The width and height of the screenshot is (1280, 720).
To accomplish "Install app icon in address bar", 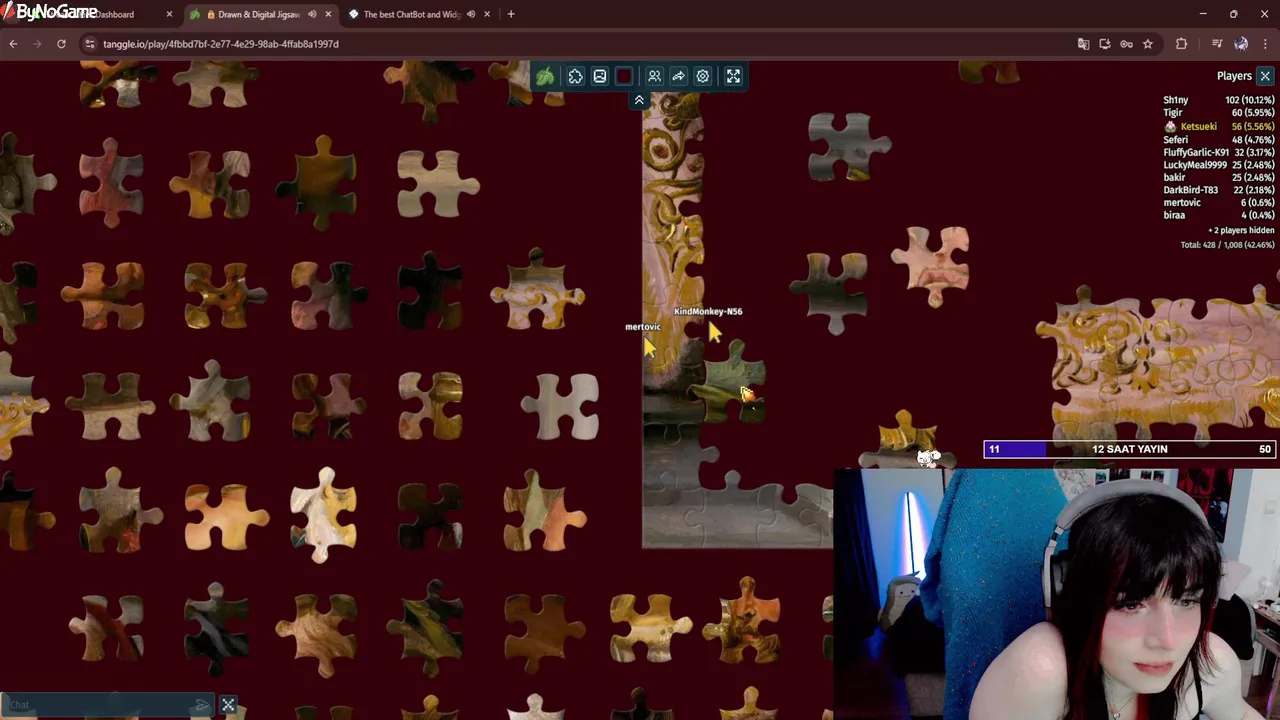I will pyautogui.click(x=1105, y=44).
